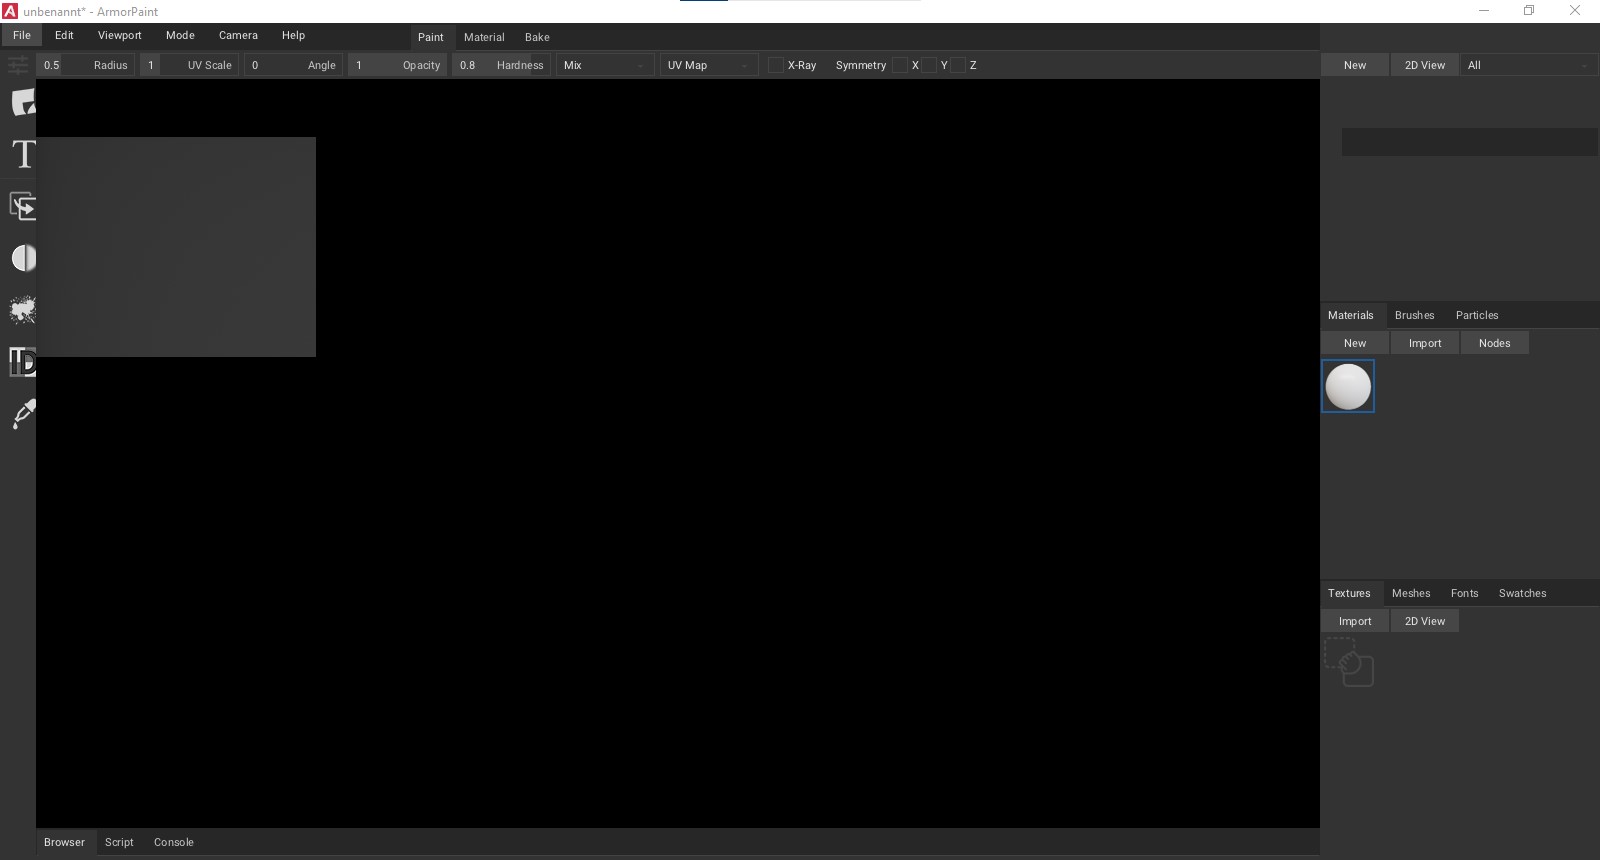Image resolution: width=1600 pixels, height=860 pixels.
Task: Switch to the Swatches tab
Action: tap(1522, 593)
